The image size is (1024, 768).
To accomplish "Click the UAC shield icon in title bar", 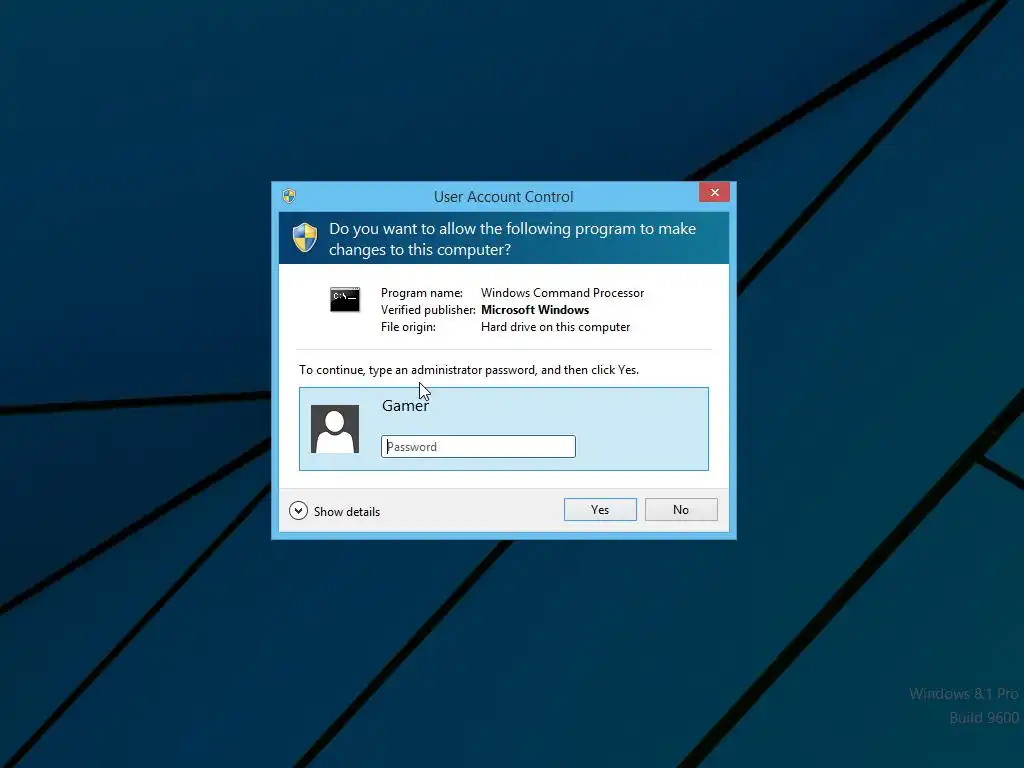I will click(289, 196).
